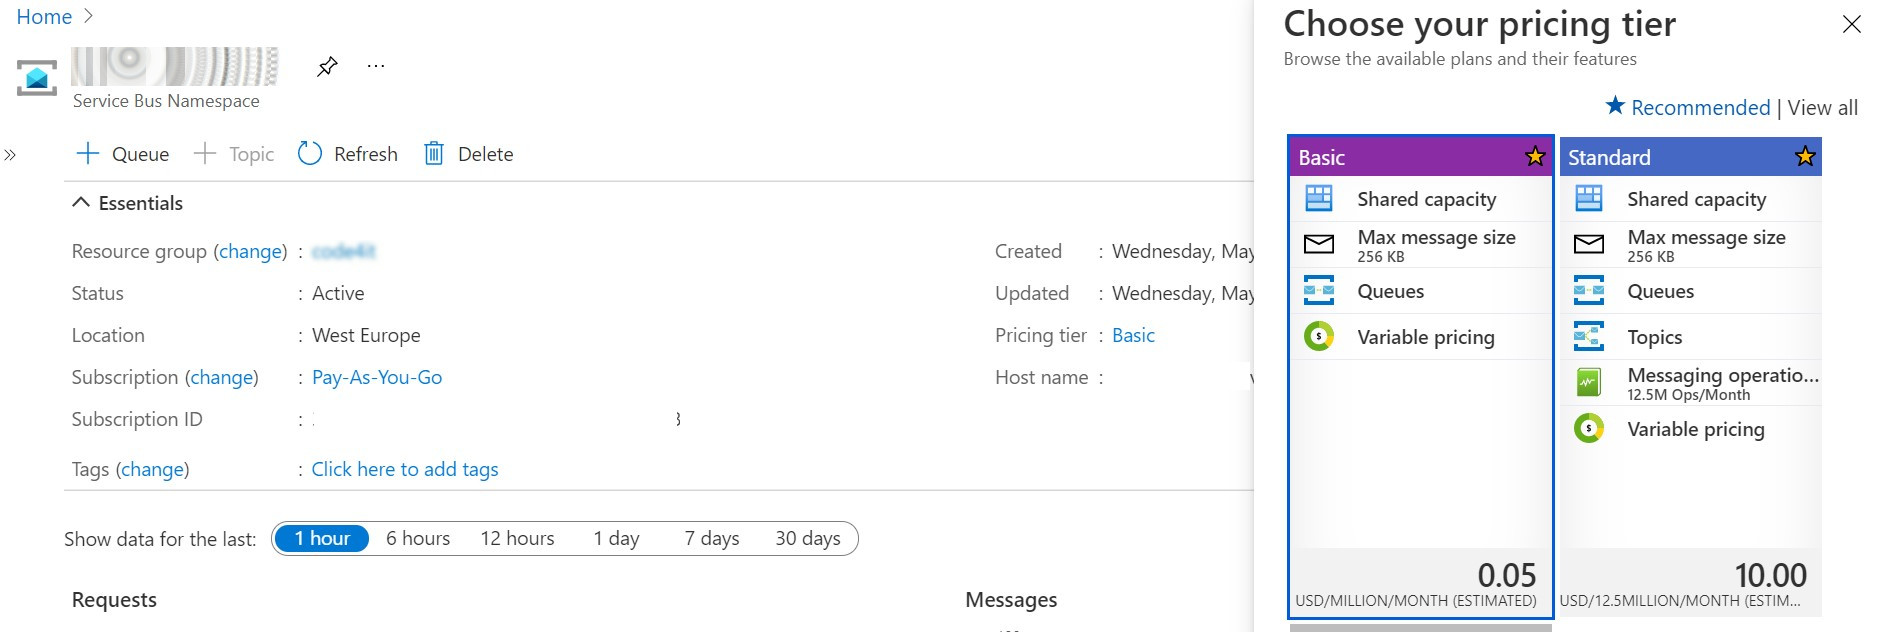Expand the collapsed left sidebar menu
The width and height of the screenshot is (1879, 632).
(x=10, y=155)
